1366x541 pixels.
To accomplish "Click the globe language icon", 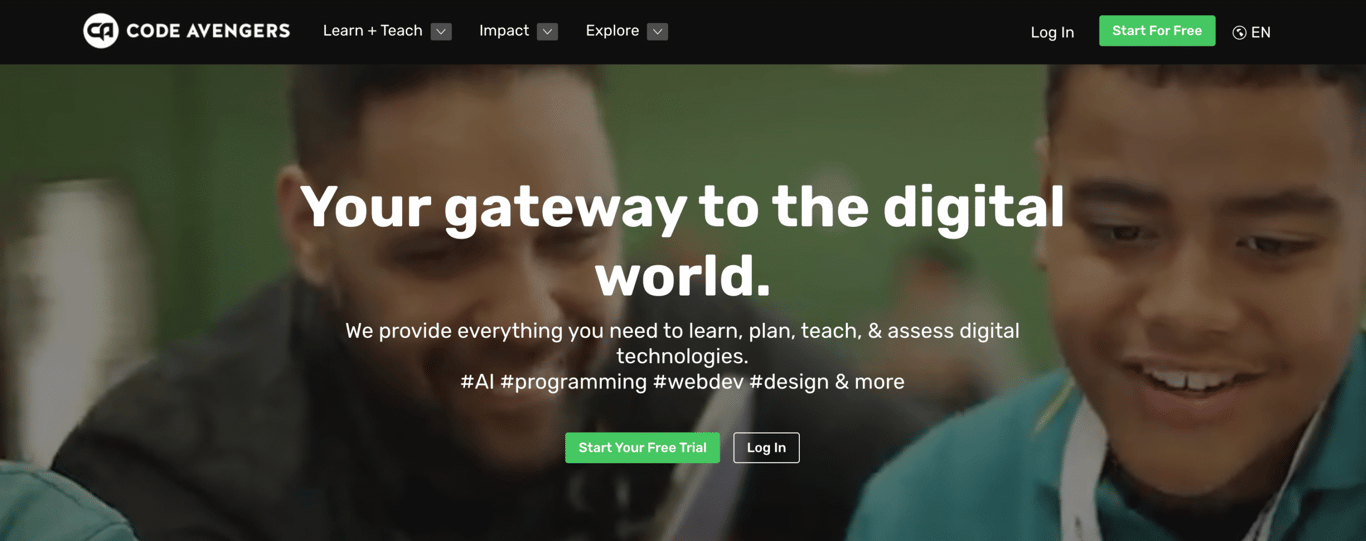I will [1239, 33].
